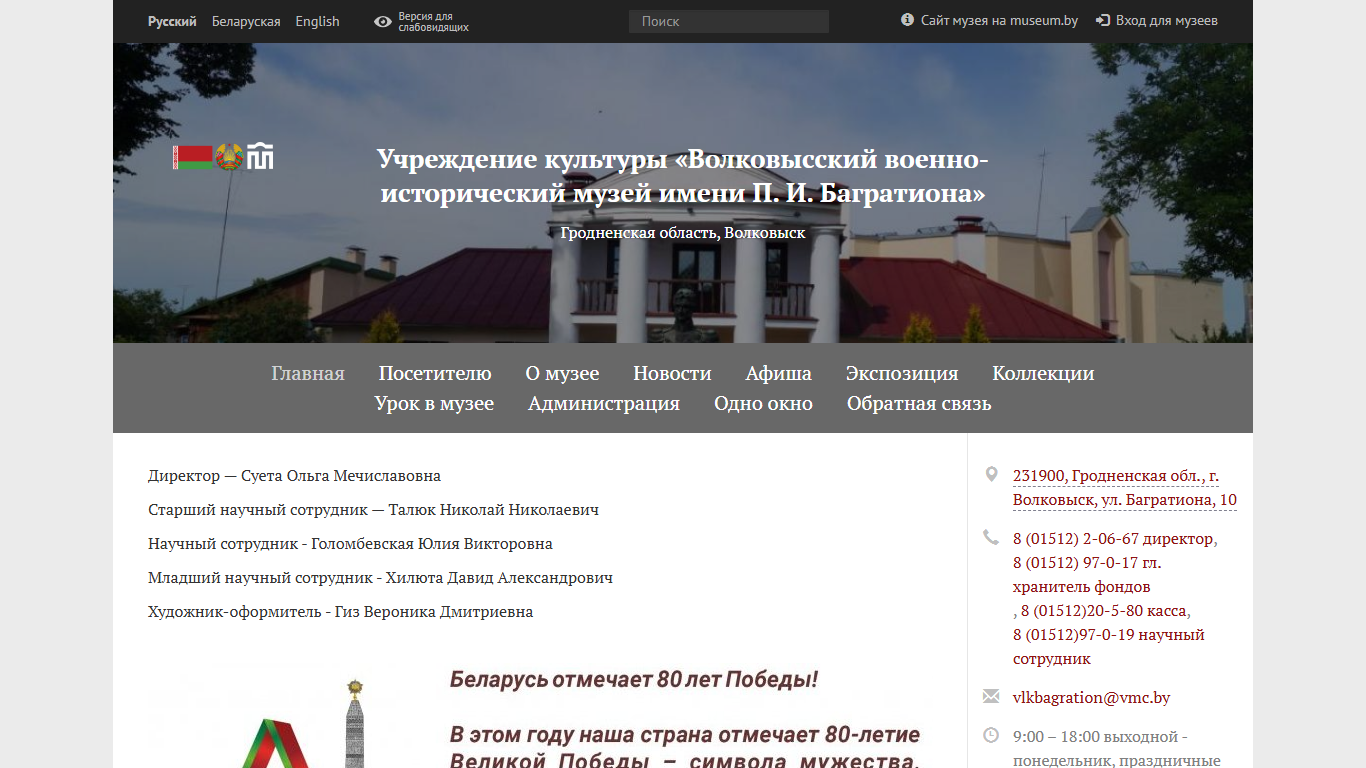
Task: Switch language to English
Action: pyautogui.click(x=317, y=21)
